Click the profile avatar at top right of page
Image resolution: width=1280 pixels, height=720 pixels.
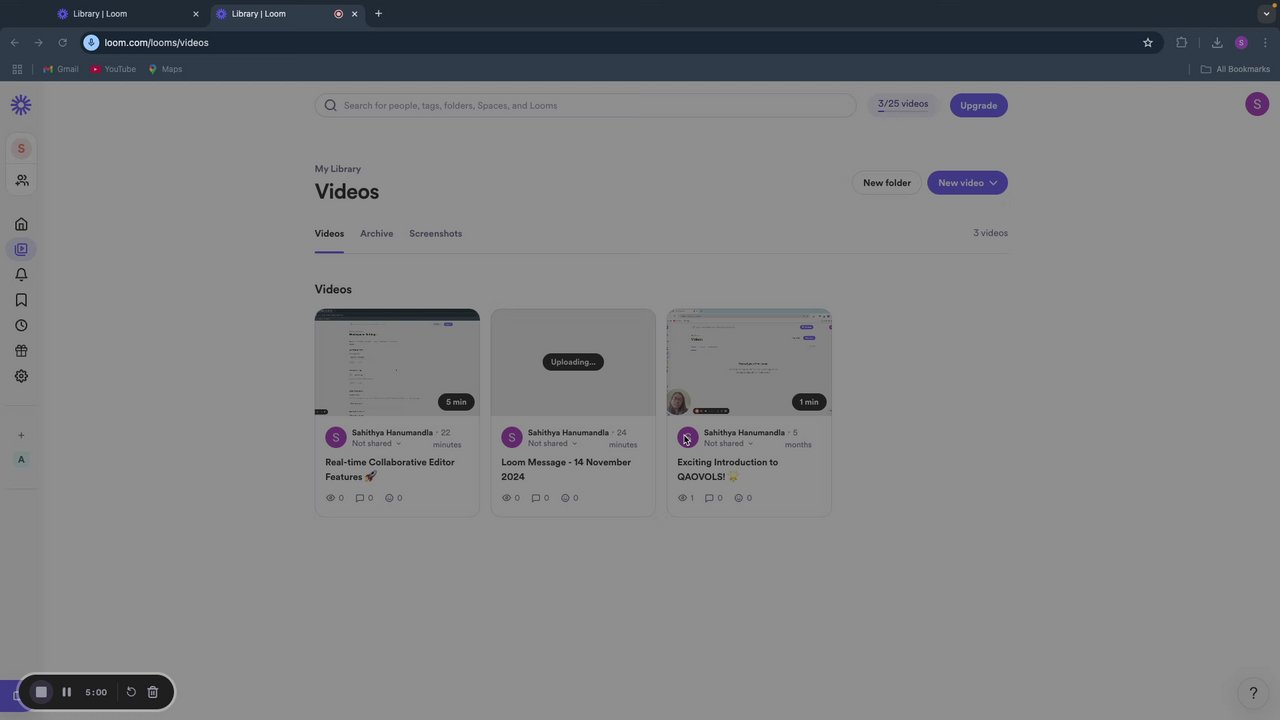[x=1257, y=104]
